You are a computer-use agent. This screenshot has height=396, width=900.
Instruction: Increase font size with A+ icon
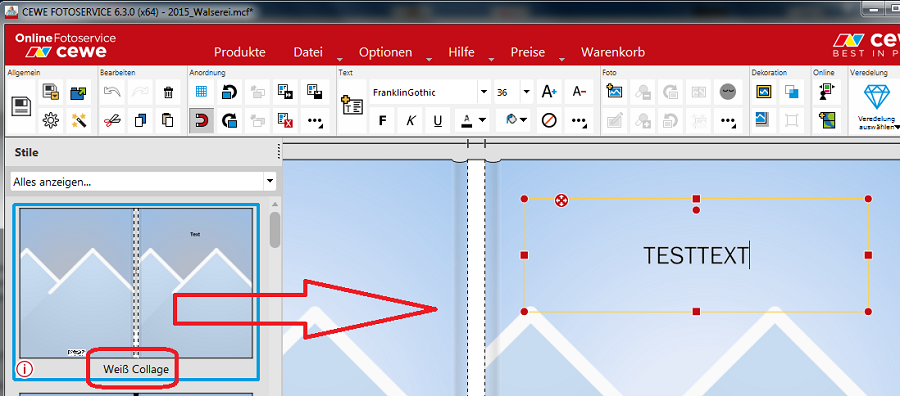pos(549,92)
